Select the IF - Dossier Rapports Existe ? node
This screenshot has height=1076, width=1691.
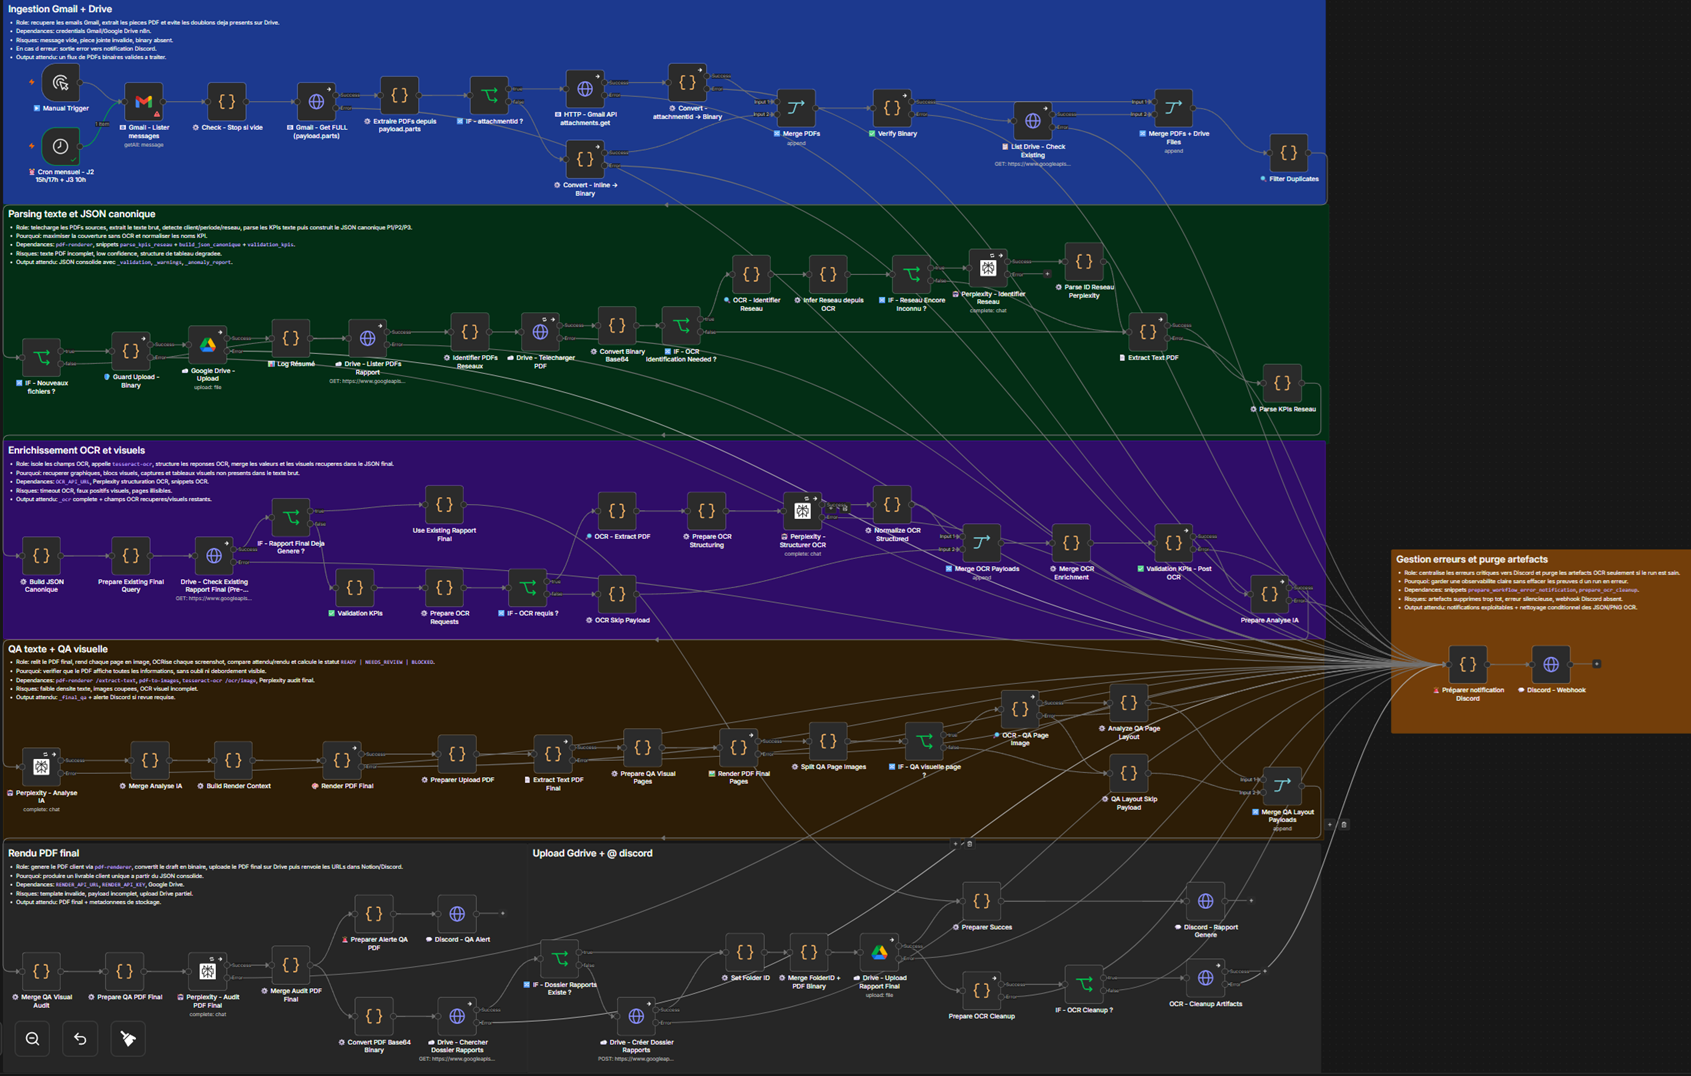[560, 959]
